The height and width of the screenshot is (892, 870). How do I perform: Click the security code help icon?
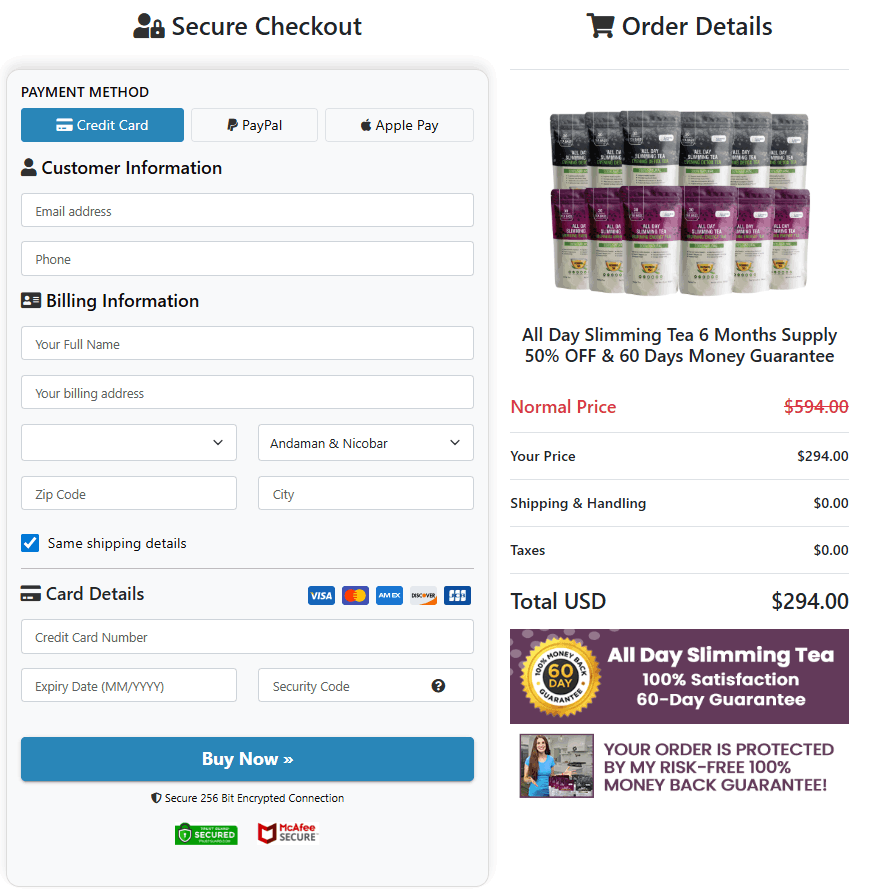(438, 686)
